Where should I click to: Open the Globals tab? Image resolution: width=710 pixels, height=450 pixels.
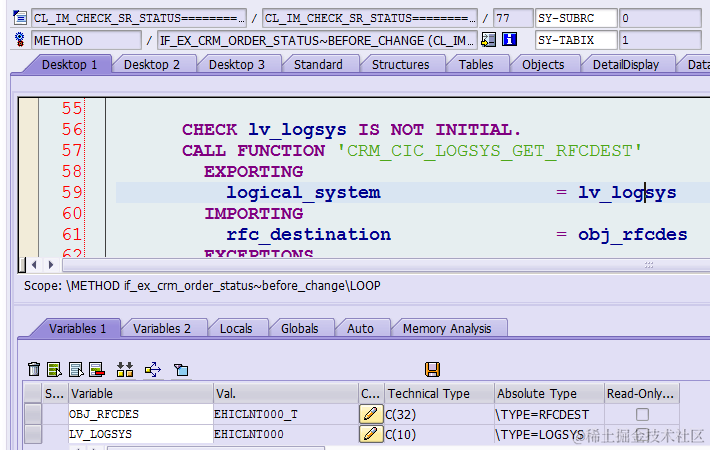300,328
